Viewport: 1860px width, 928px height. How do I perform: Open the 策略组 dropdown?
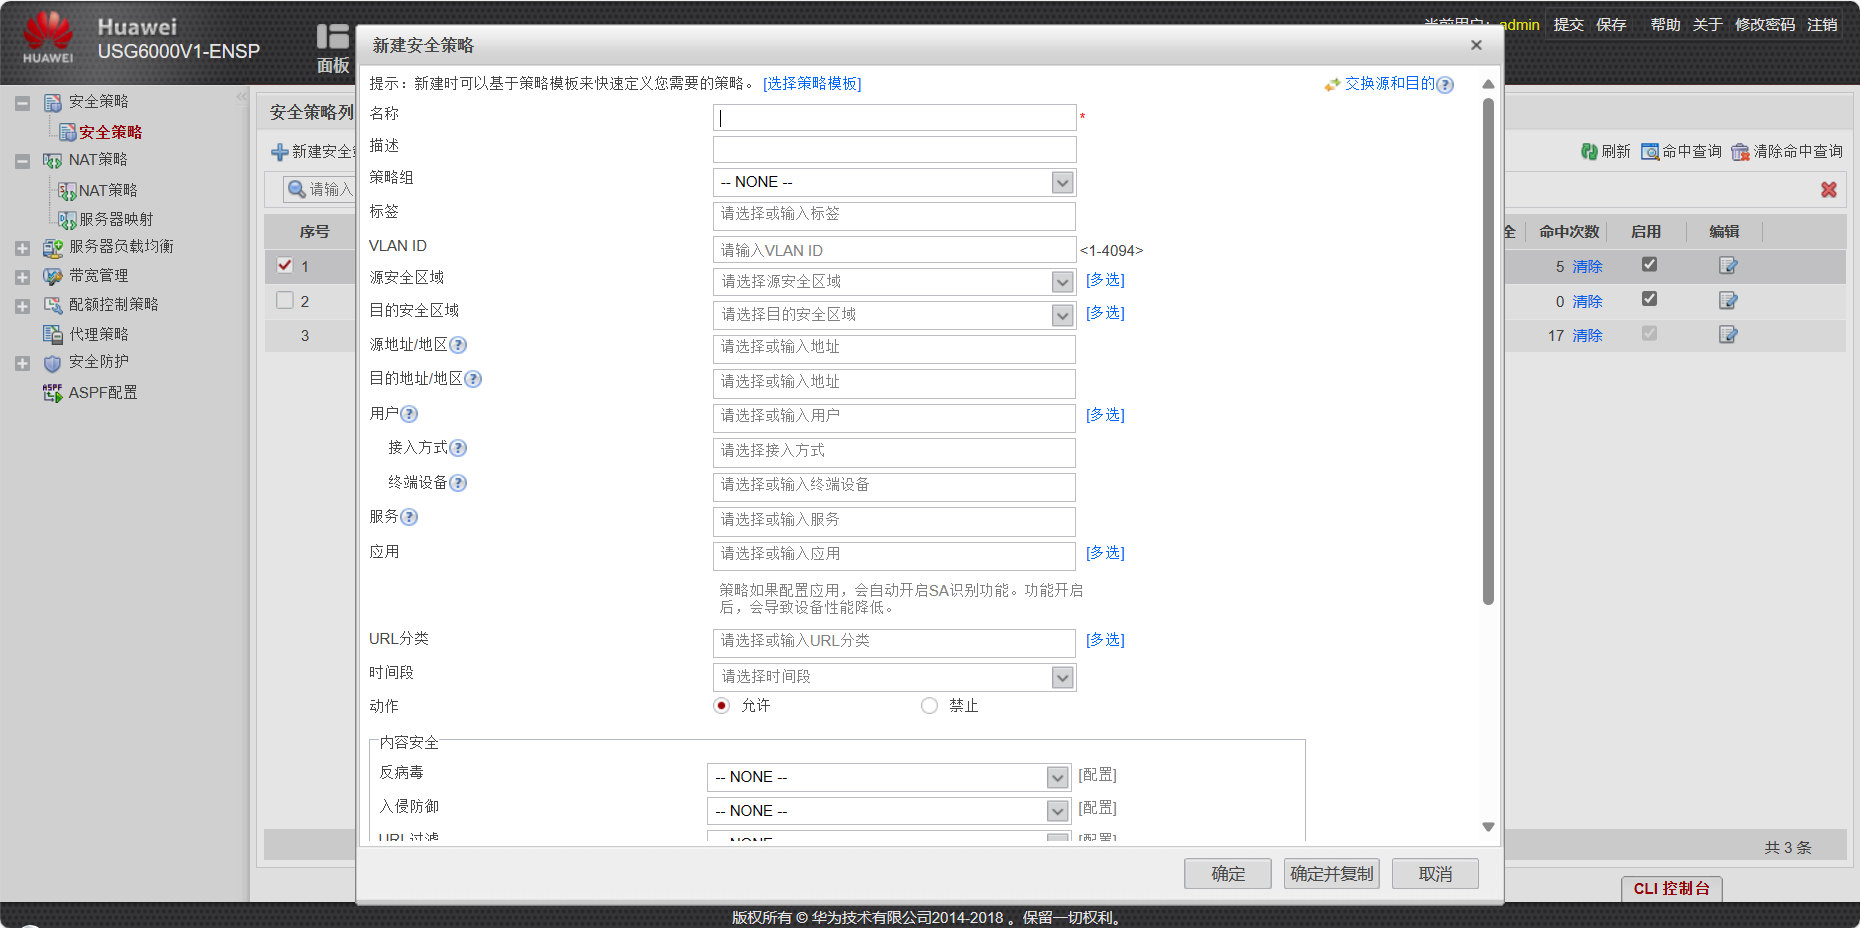1063,182
